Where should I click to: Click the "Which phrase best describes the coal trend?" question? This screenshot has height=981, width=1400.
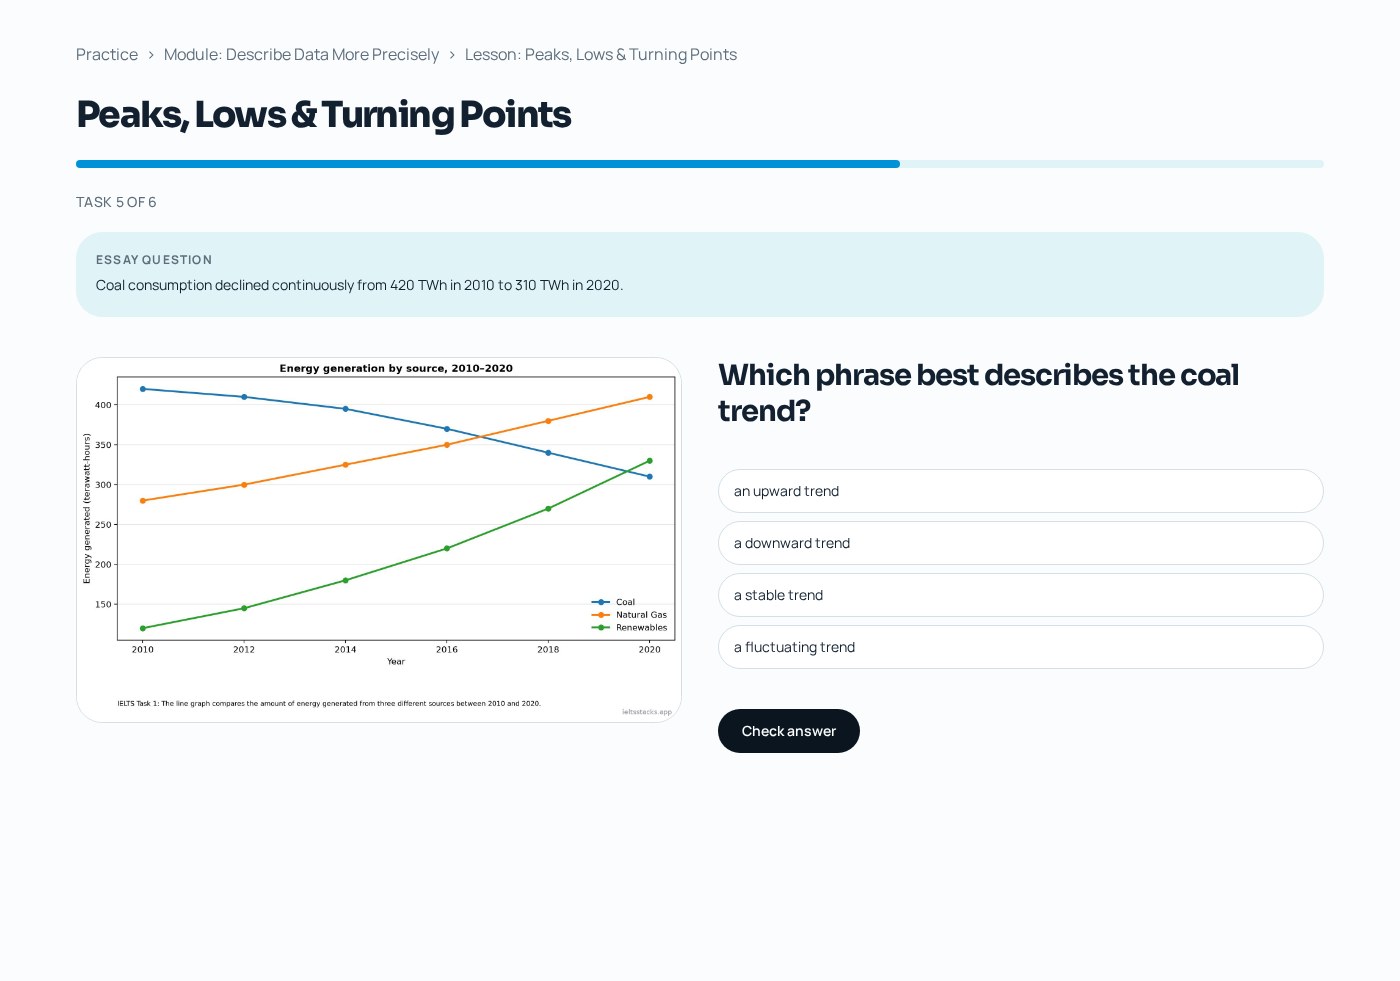pos(978,393)
